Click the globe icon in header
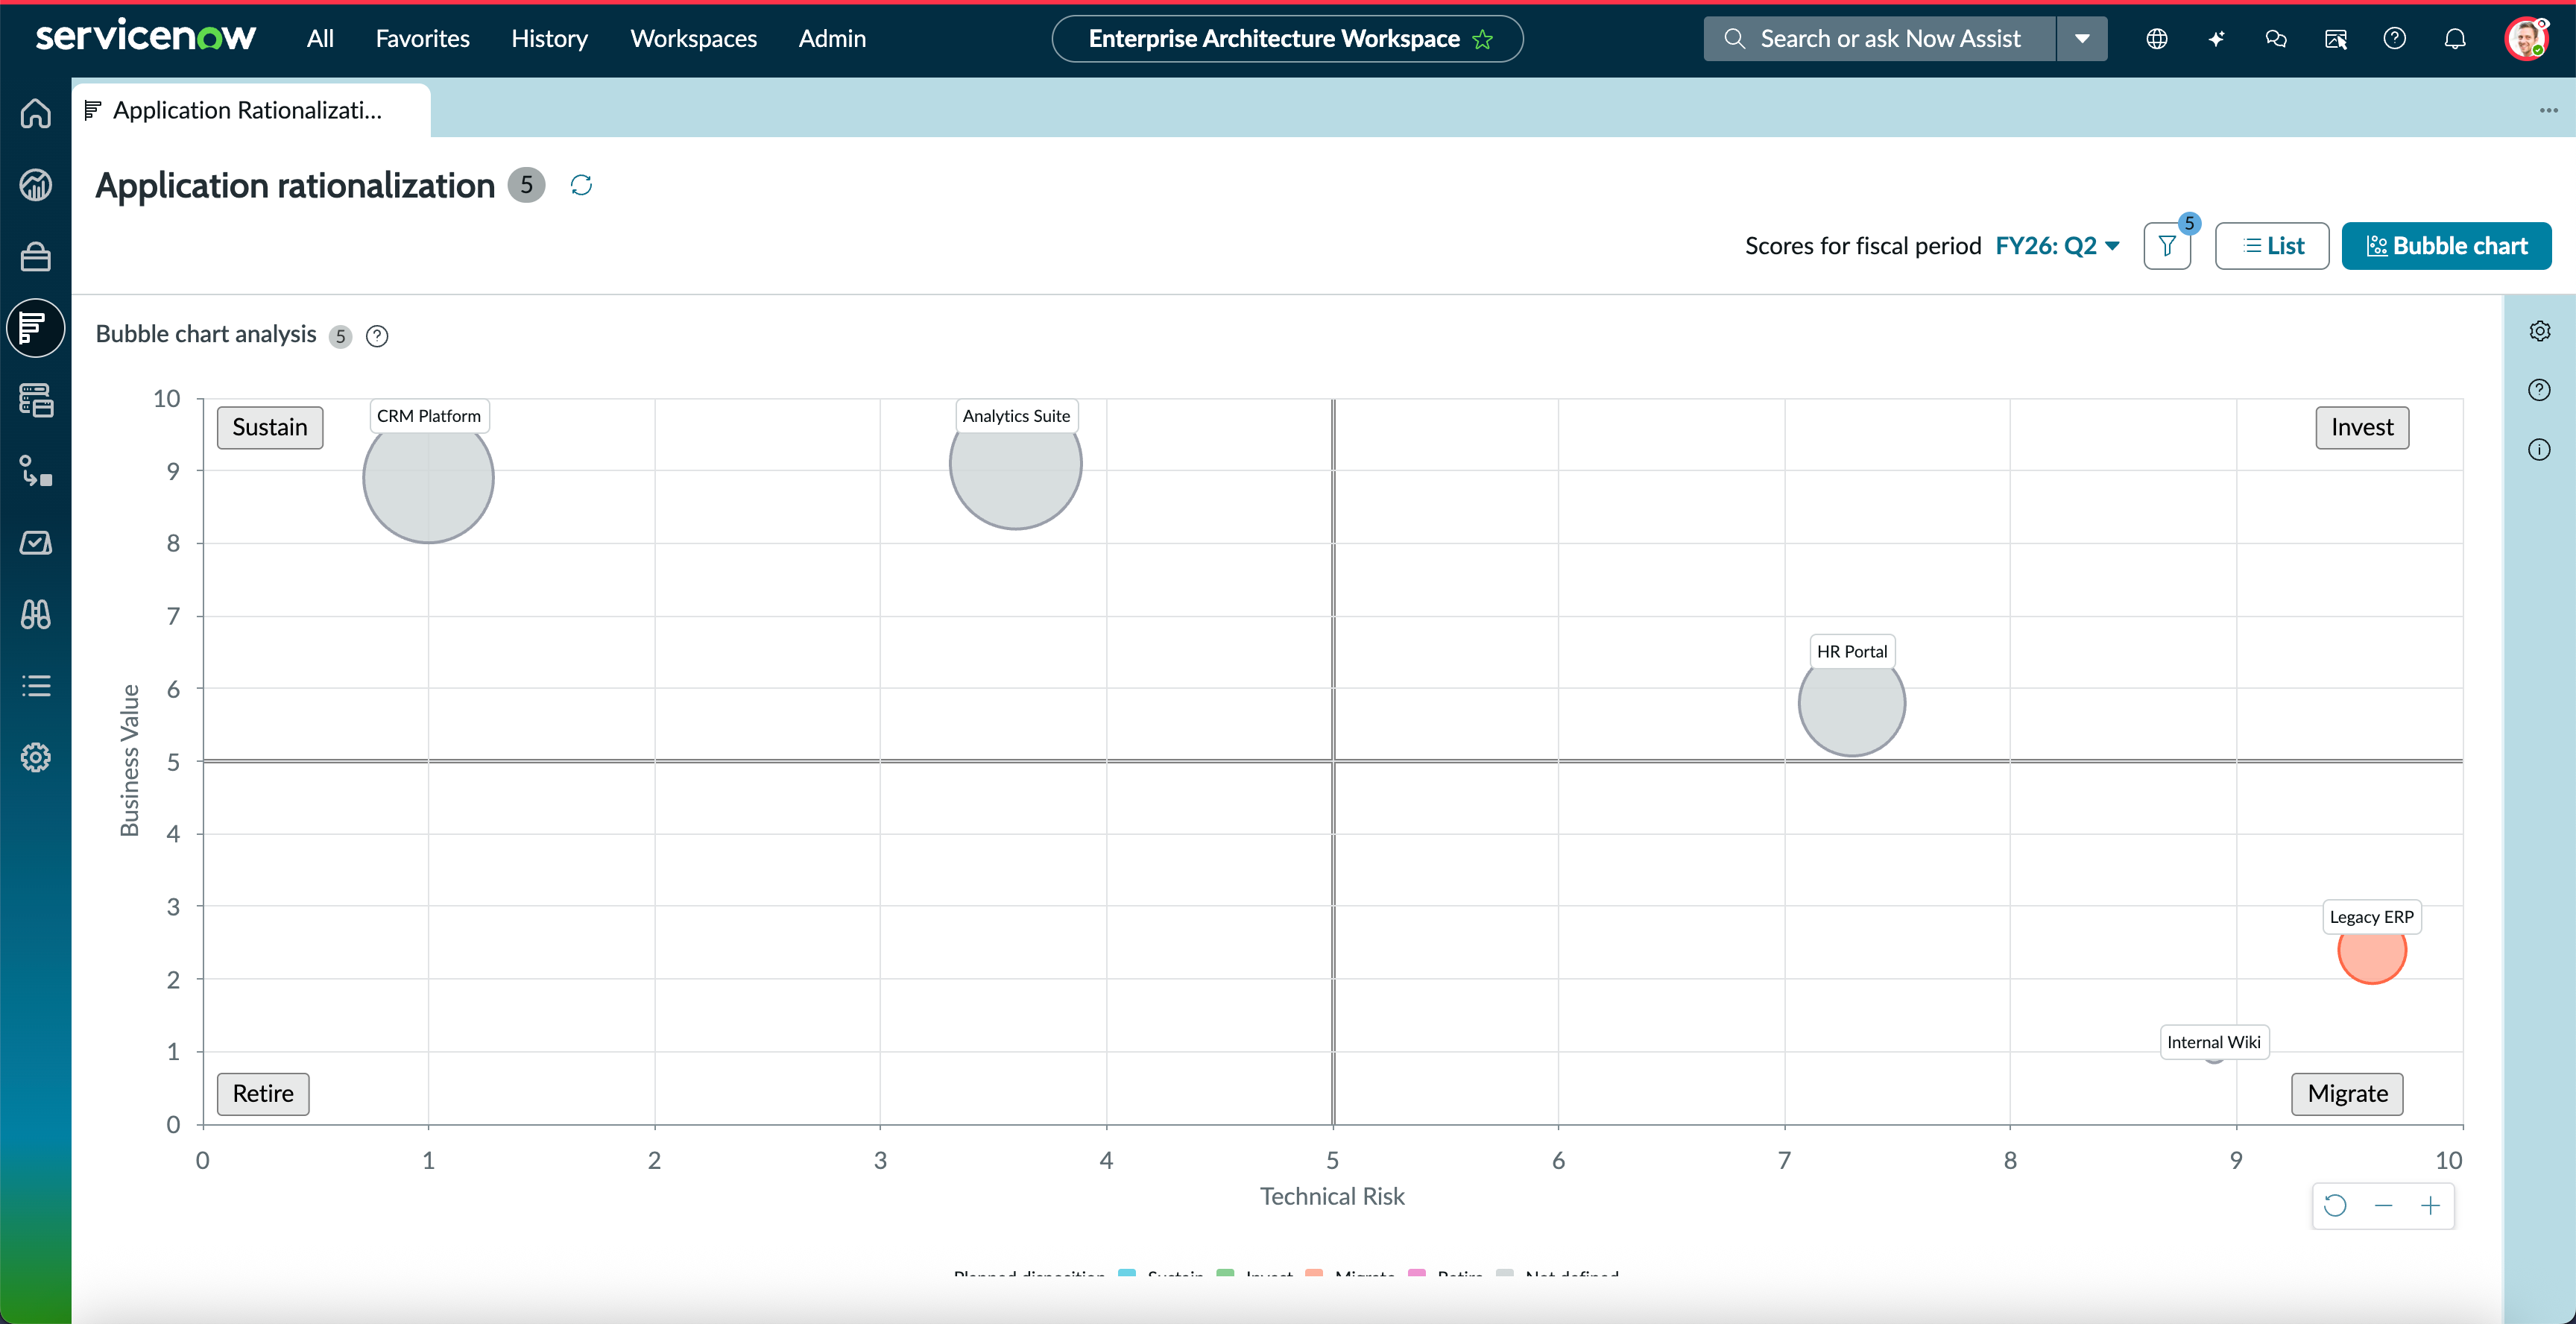This screenshot has width=2576, height=1324. (x=2157, y=39)
